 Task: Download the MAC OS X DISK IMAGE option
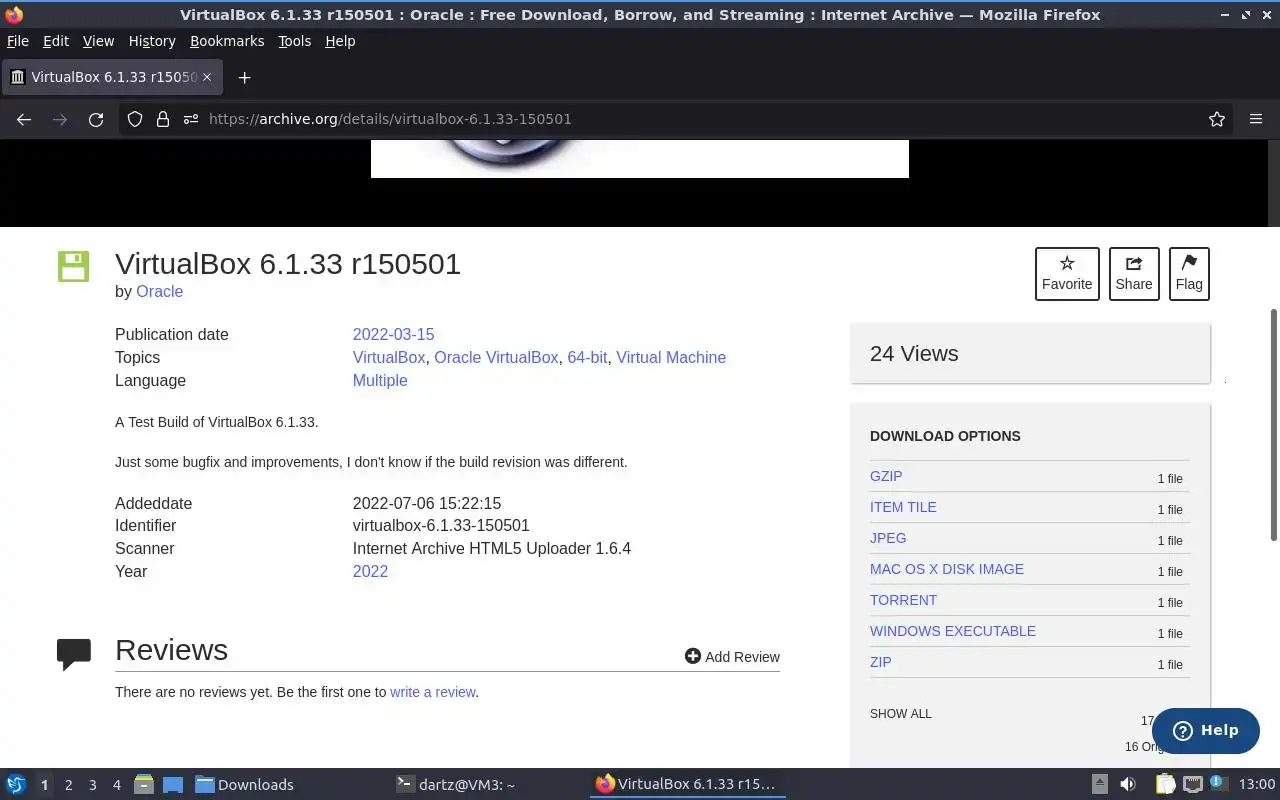[x=947, y=569]
